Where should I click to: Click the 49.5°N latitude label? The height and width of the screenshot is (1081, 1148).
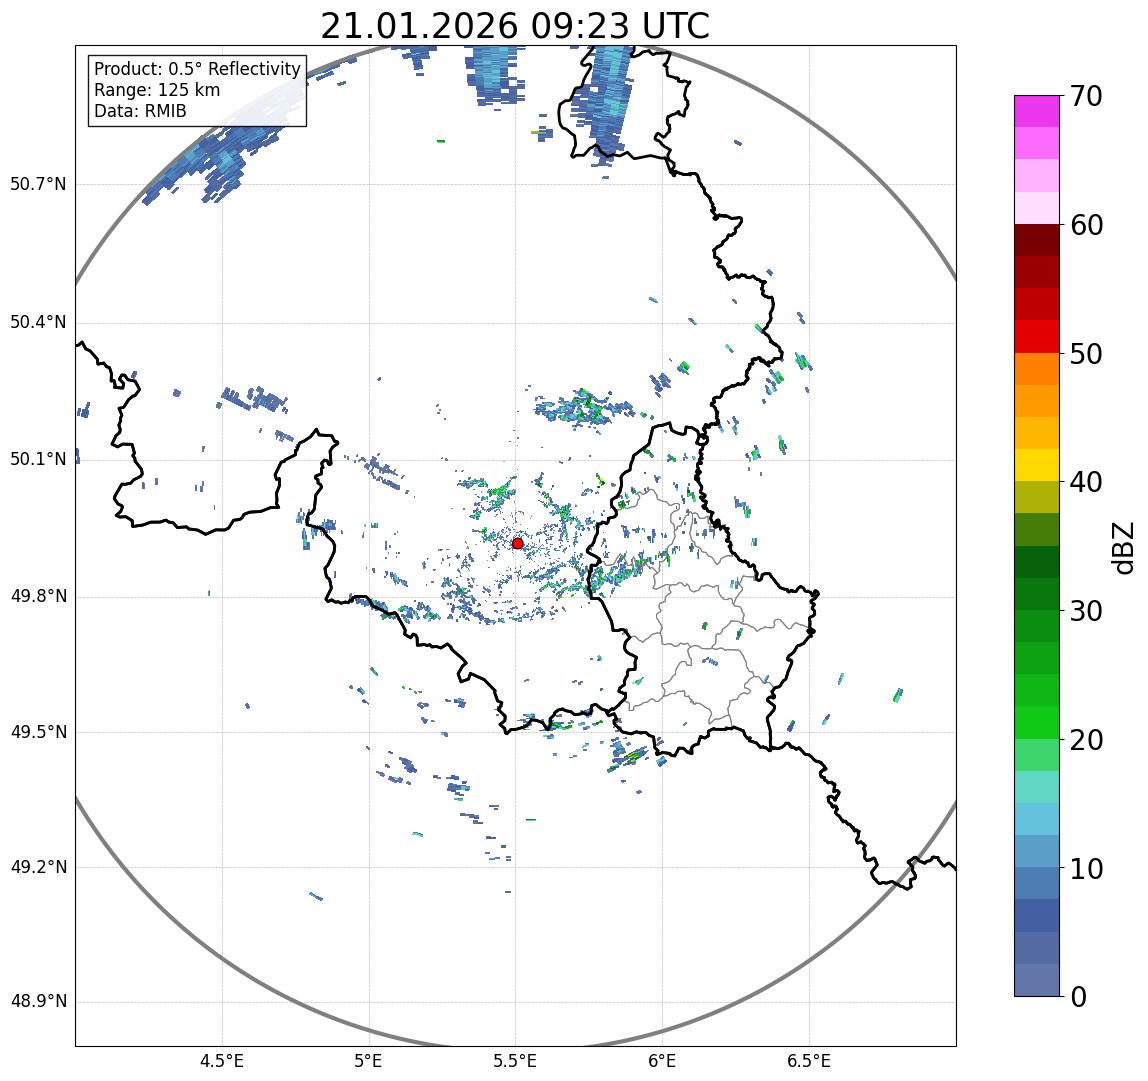[38, 732]
